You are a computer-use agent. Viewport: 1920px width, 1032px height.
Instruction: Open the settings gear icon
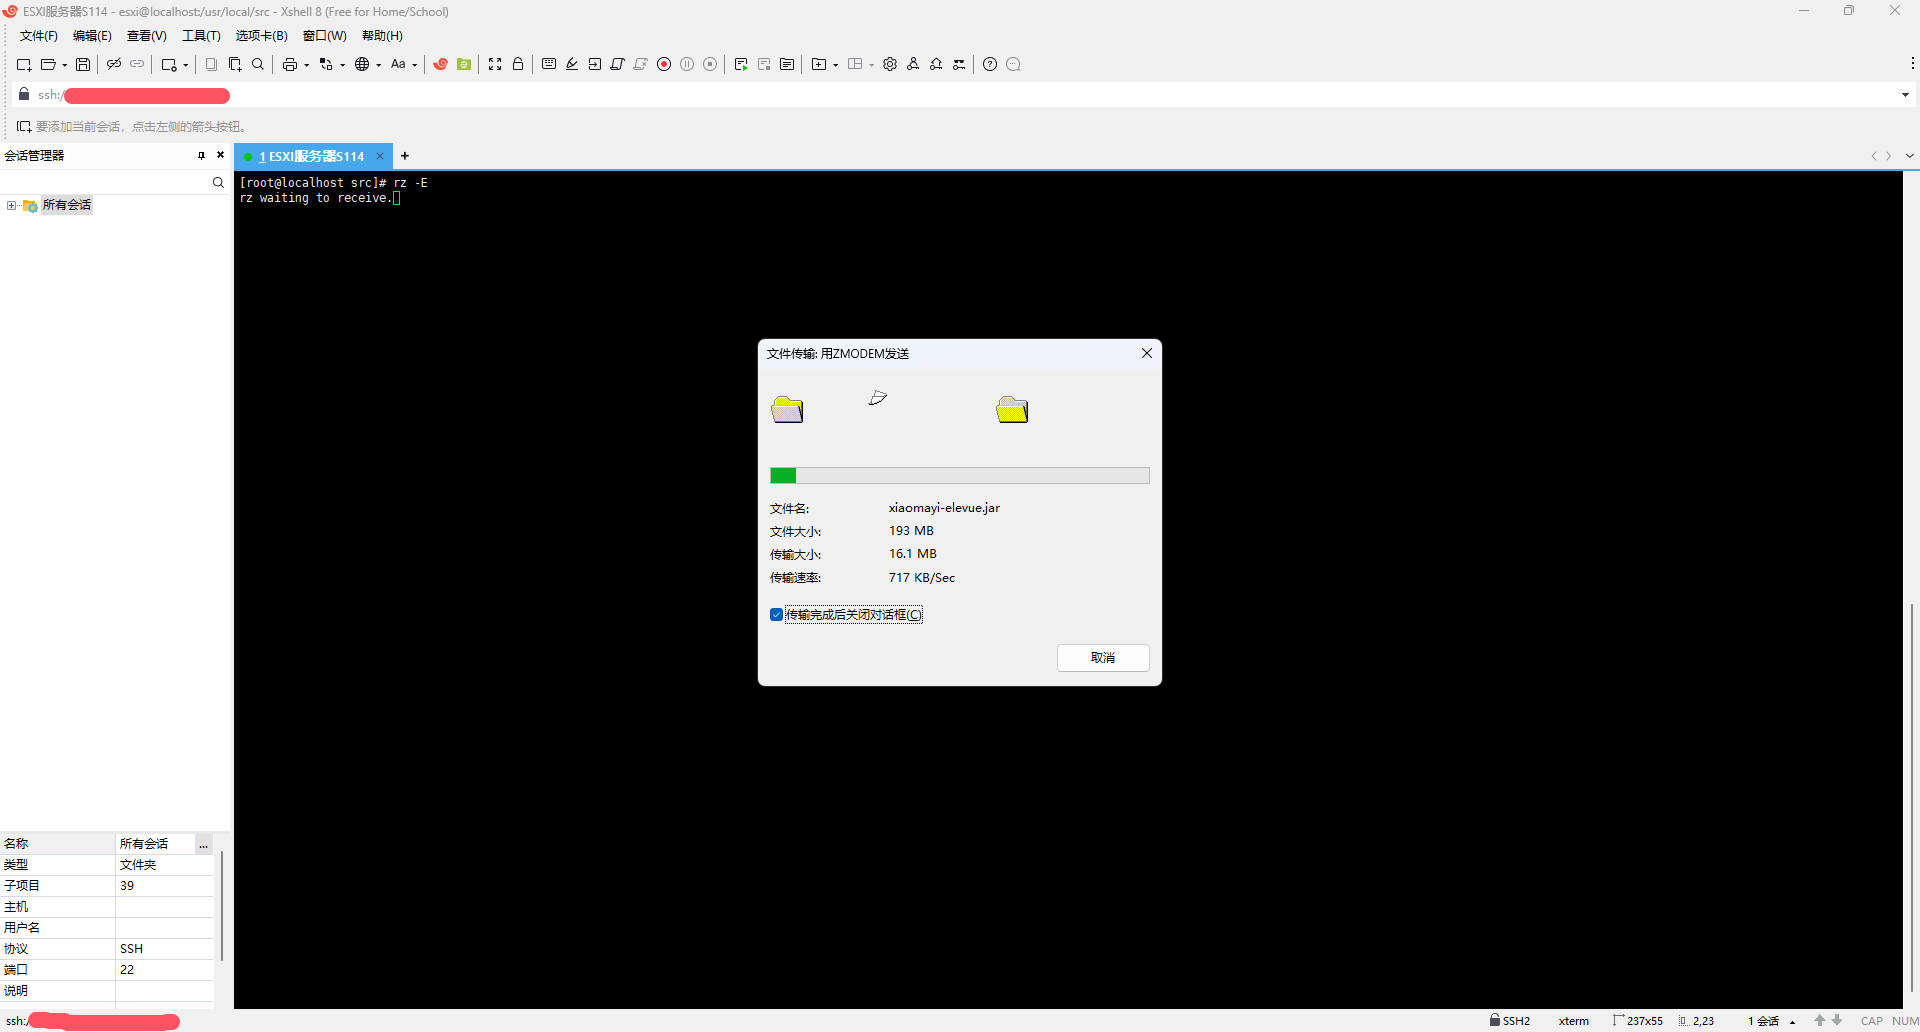(890, 64)
